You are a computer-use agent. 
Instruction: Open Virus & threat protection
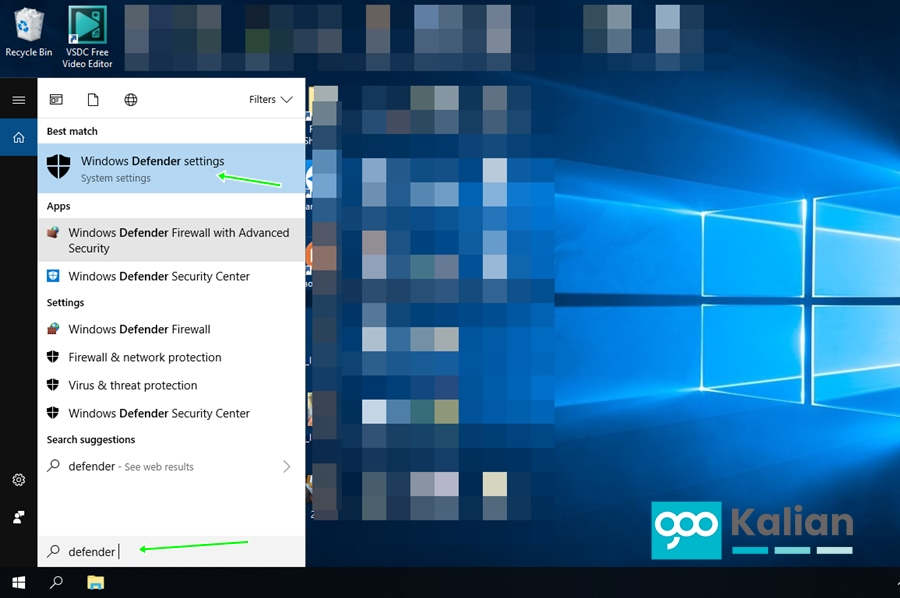click(171, 385)
